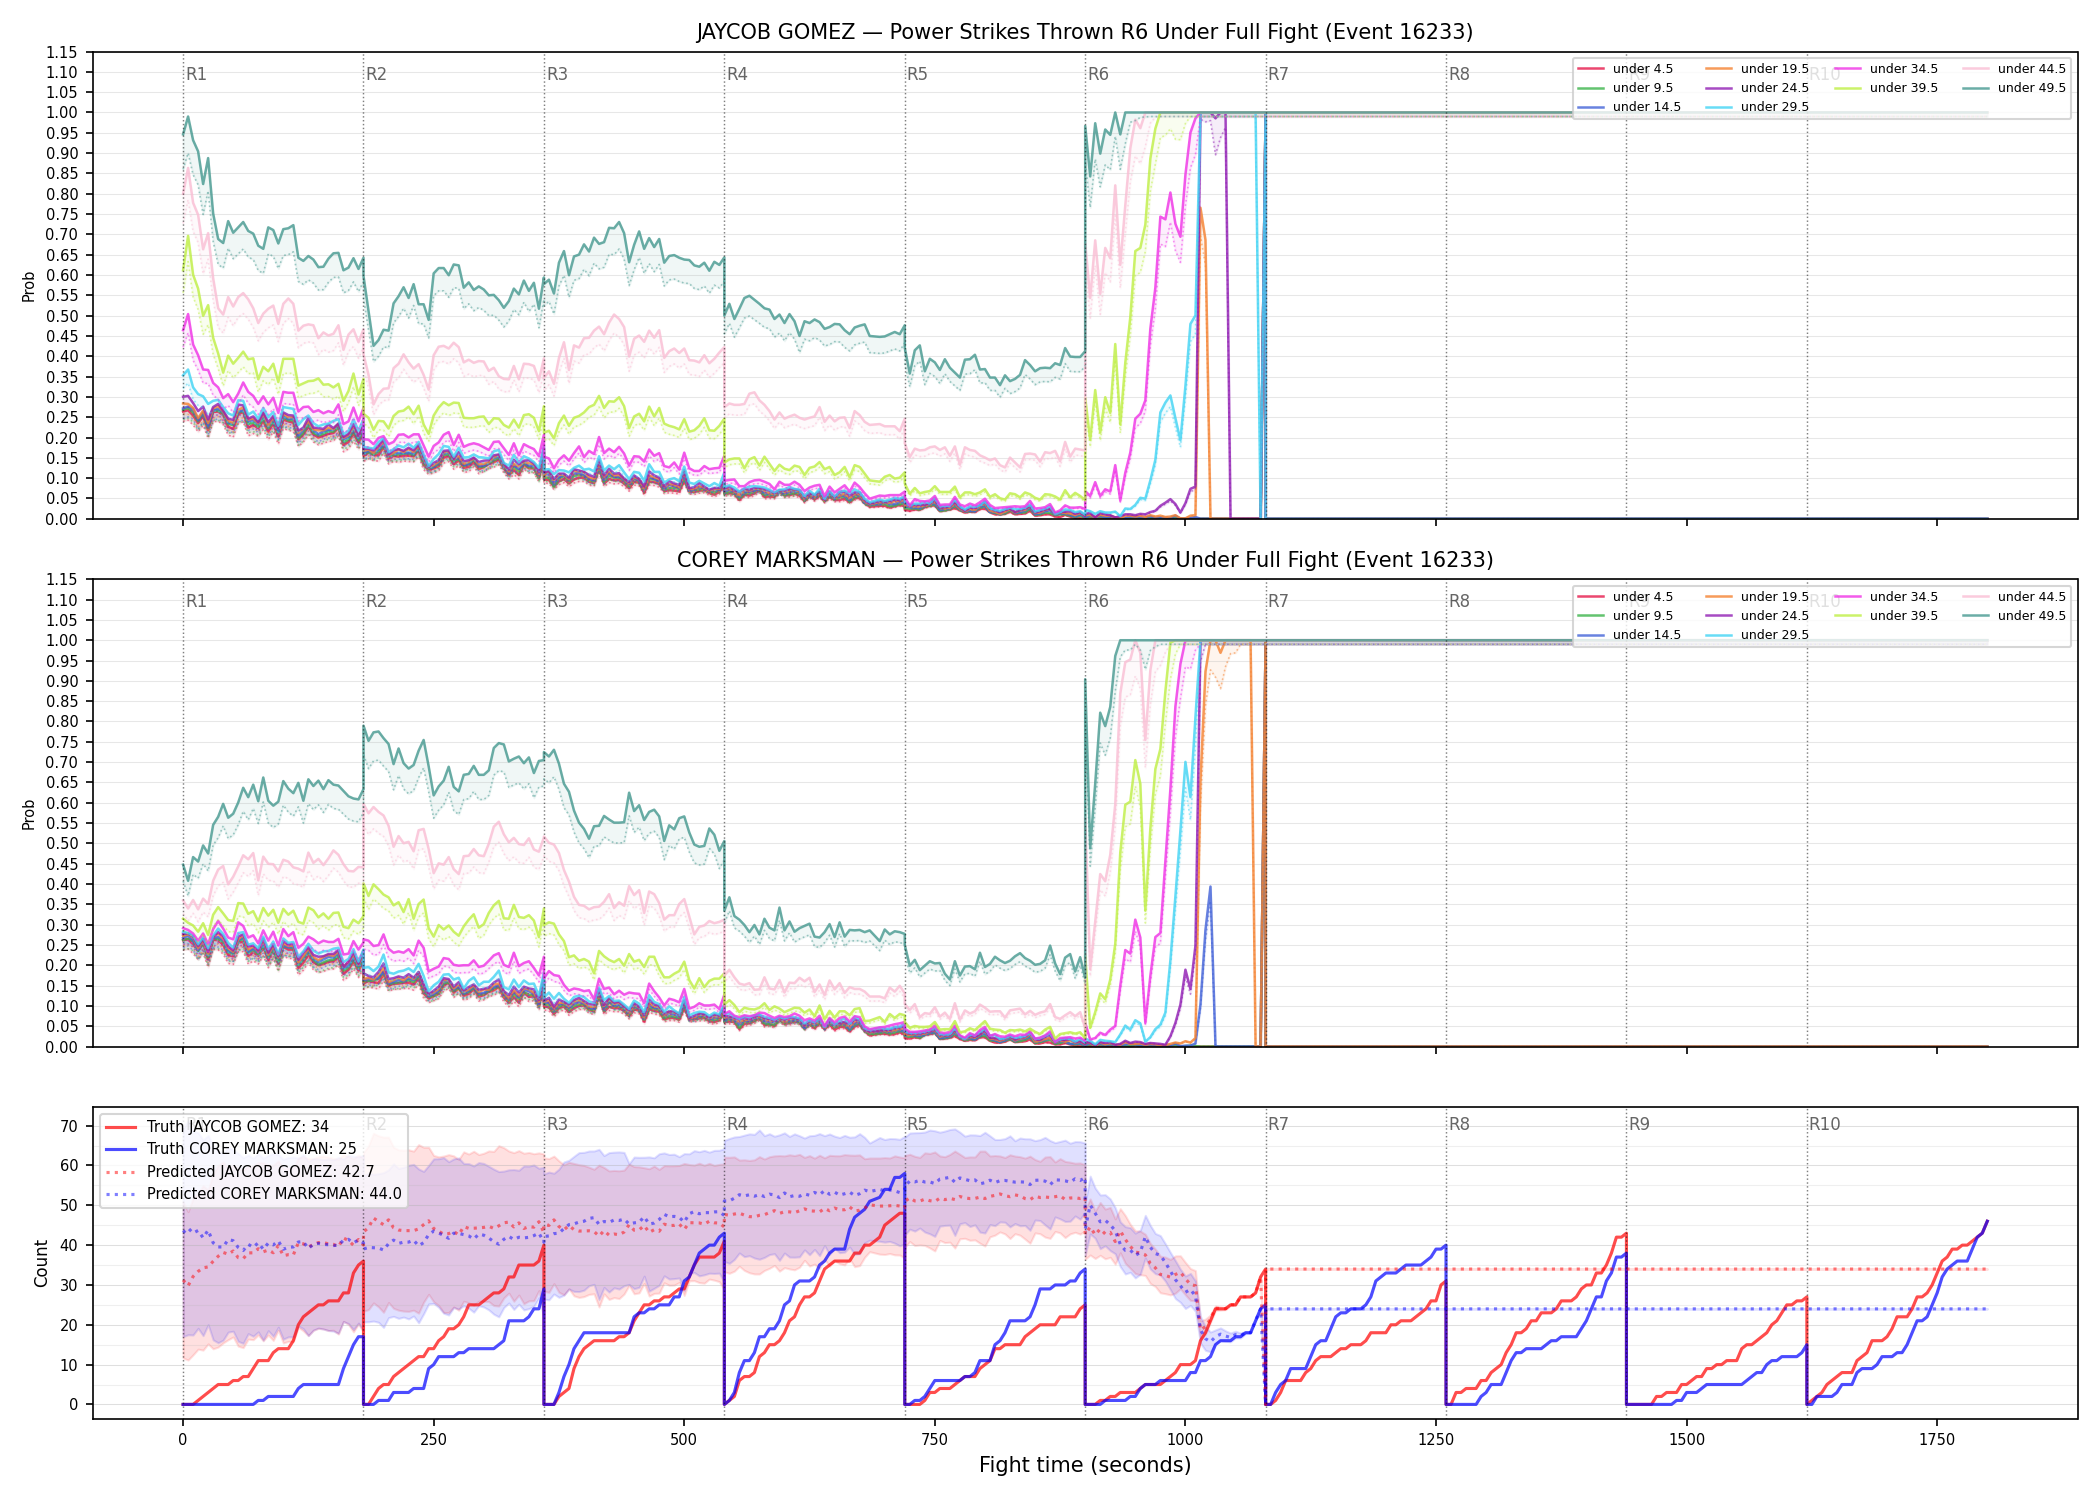2100x1500 pixels.
Task: Click R1 round marker in COREY MARKSMAN chart
Action: coord(196,601)
